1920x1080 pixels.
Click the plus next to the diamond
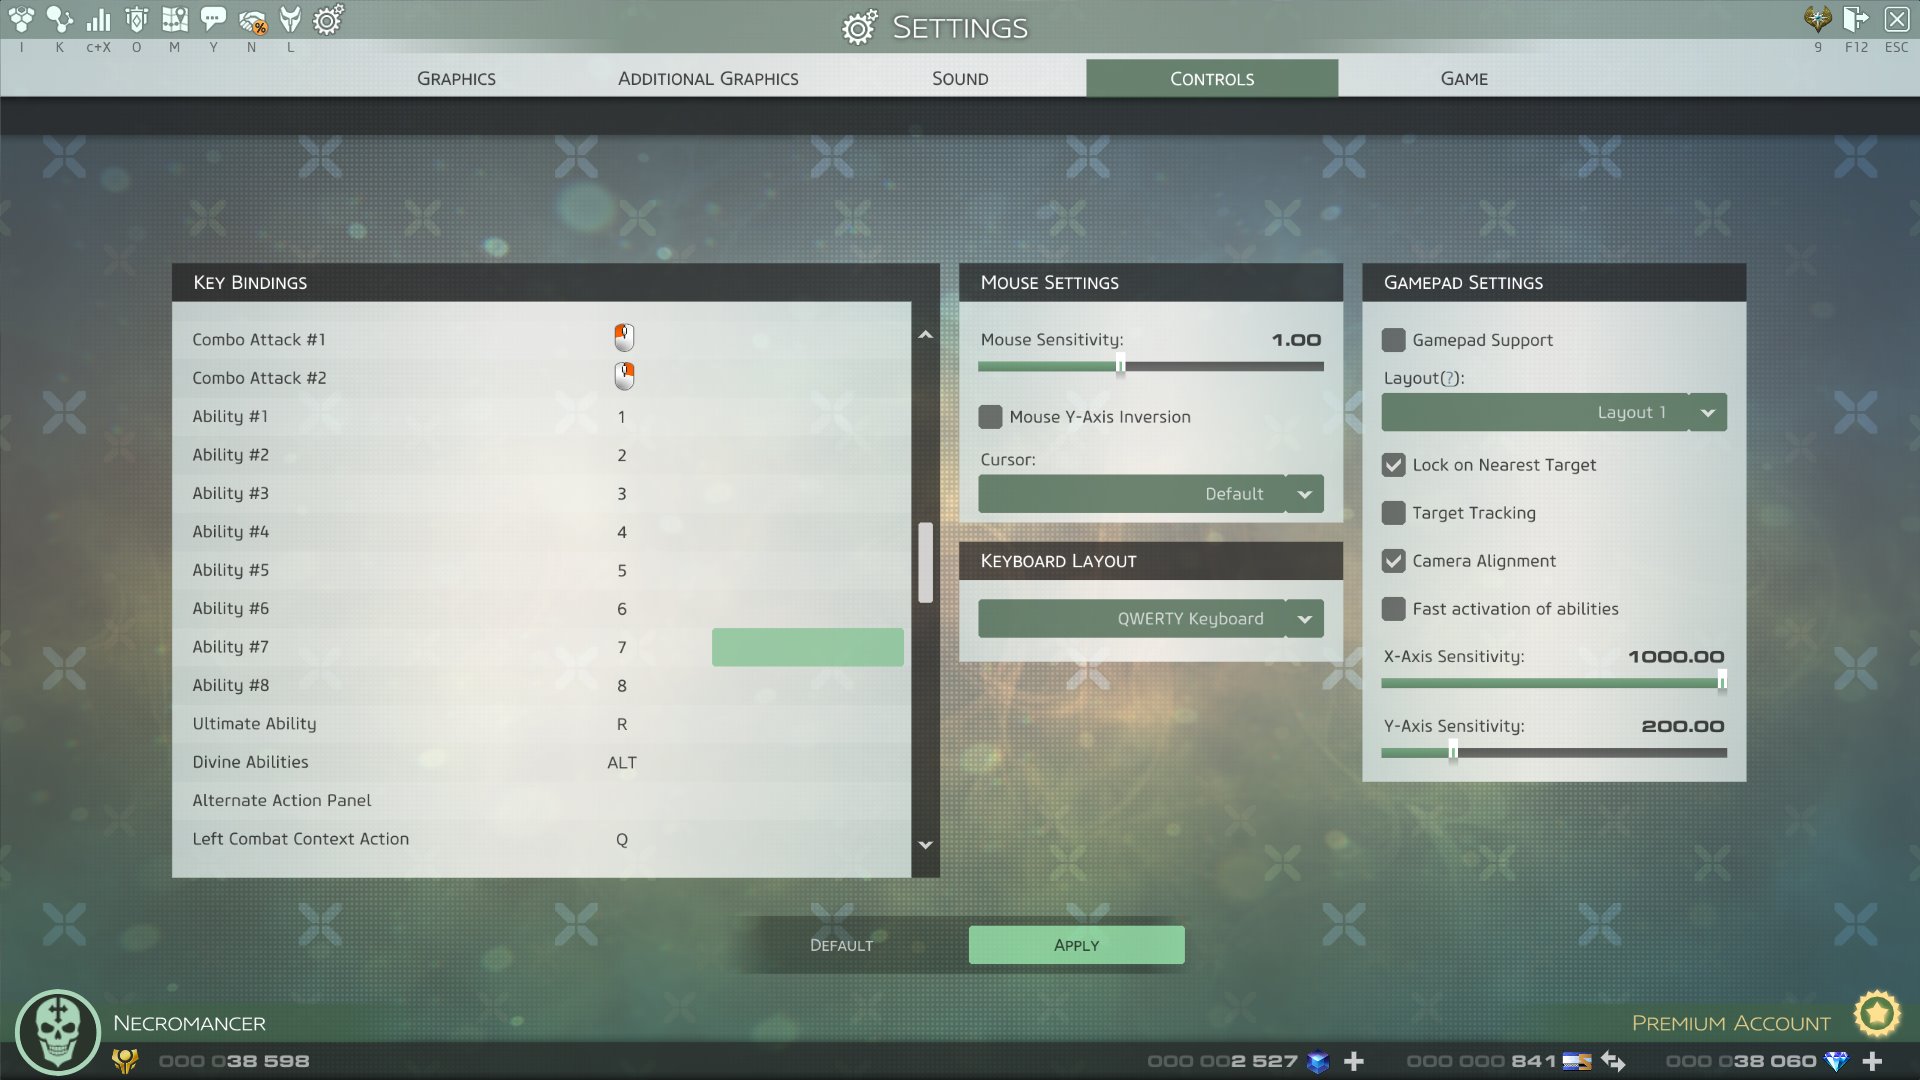pyautogui.click(x=1873, y=1061)
